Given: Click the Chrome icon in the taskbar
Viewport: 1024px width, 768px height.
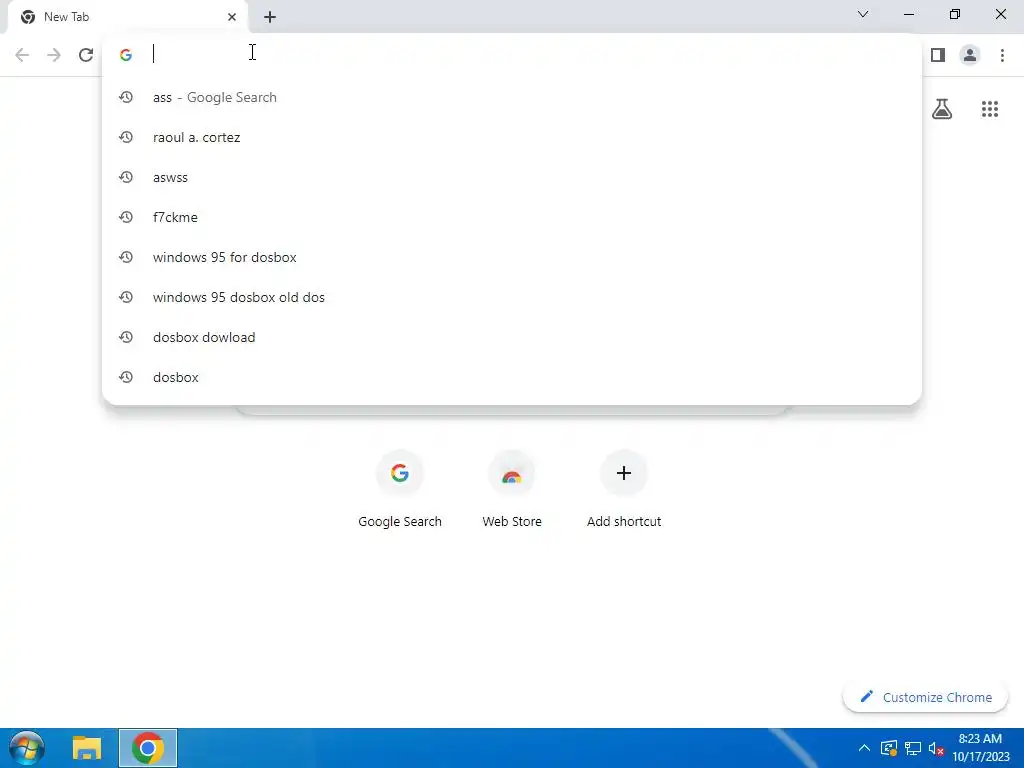Looking at the screenshot, I should [x=148, y=748].
